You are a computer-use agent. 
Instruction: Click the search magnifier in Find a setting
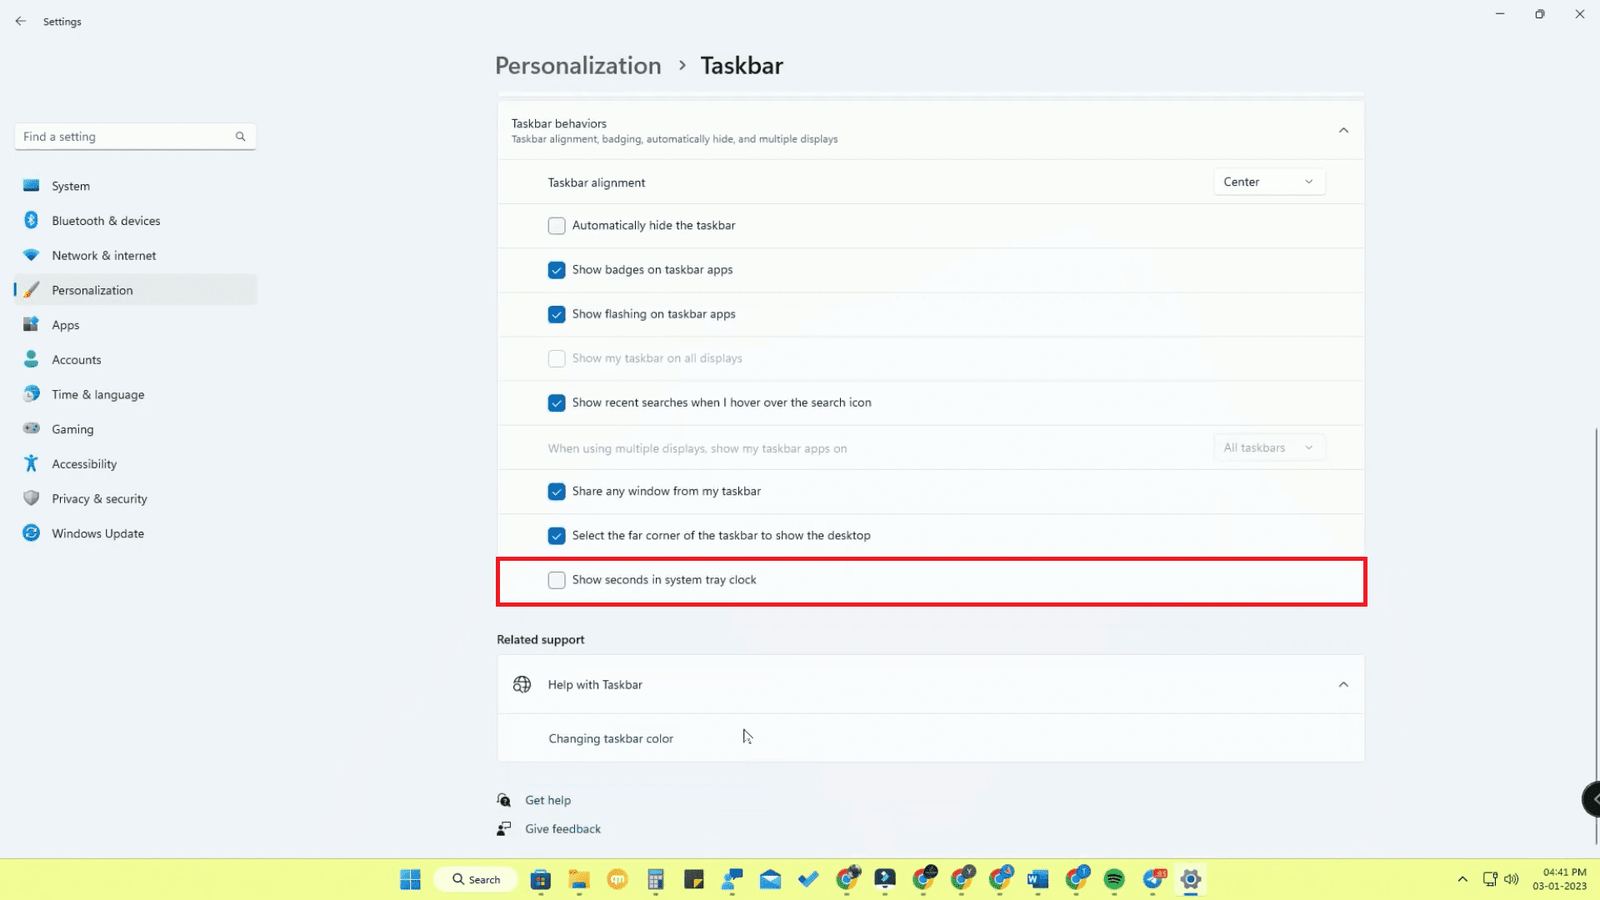pos(240,137)
